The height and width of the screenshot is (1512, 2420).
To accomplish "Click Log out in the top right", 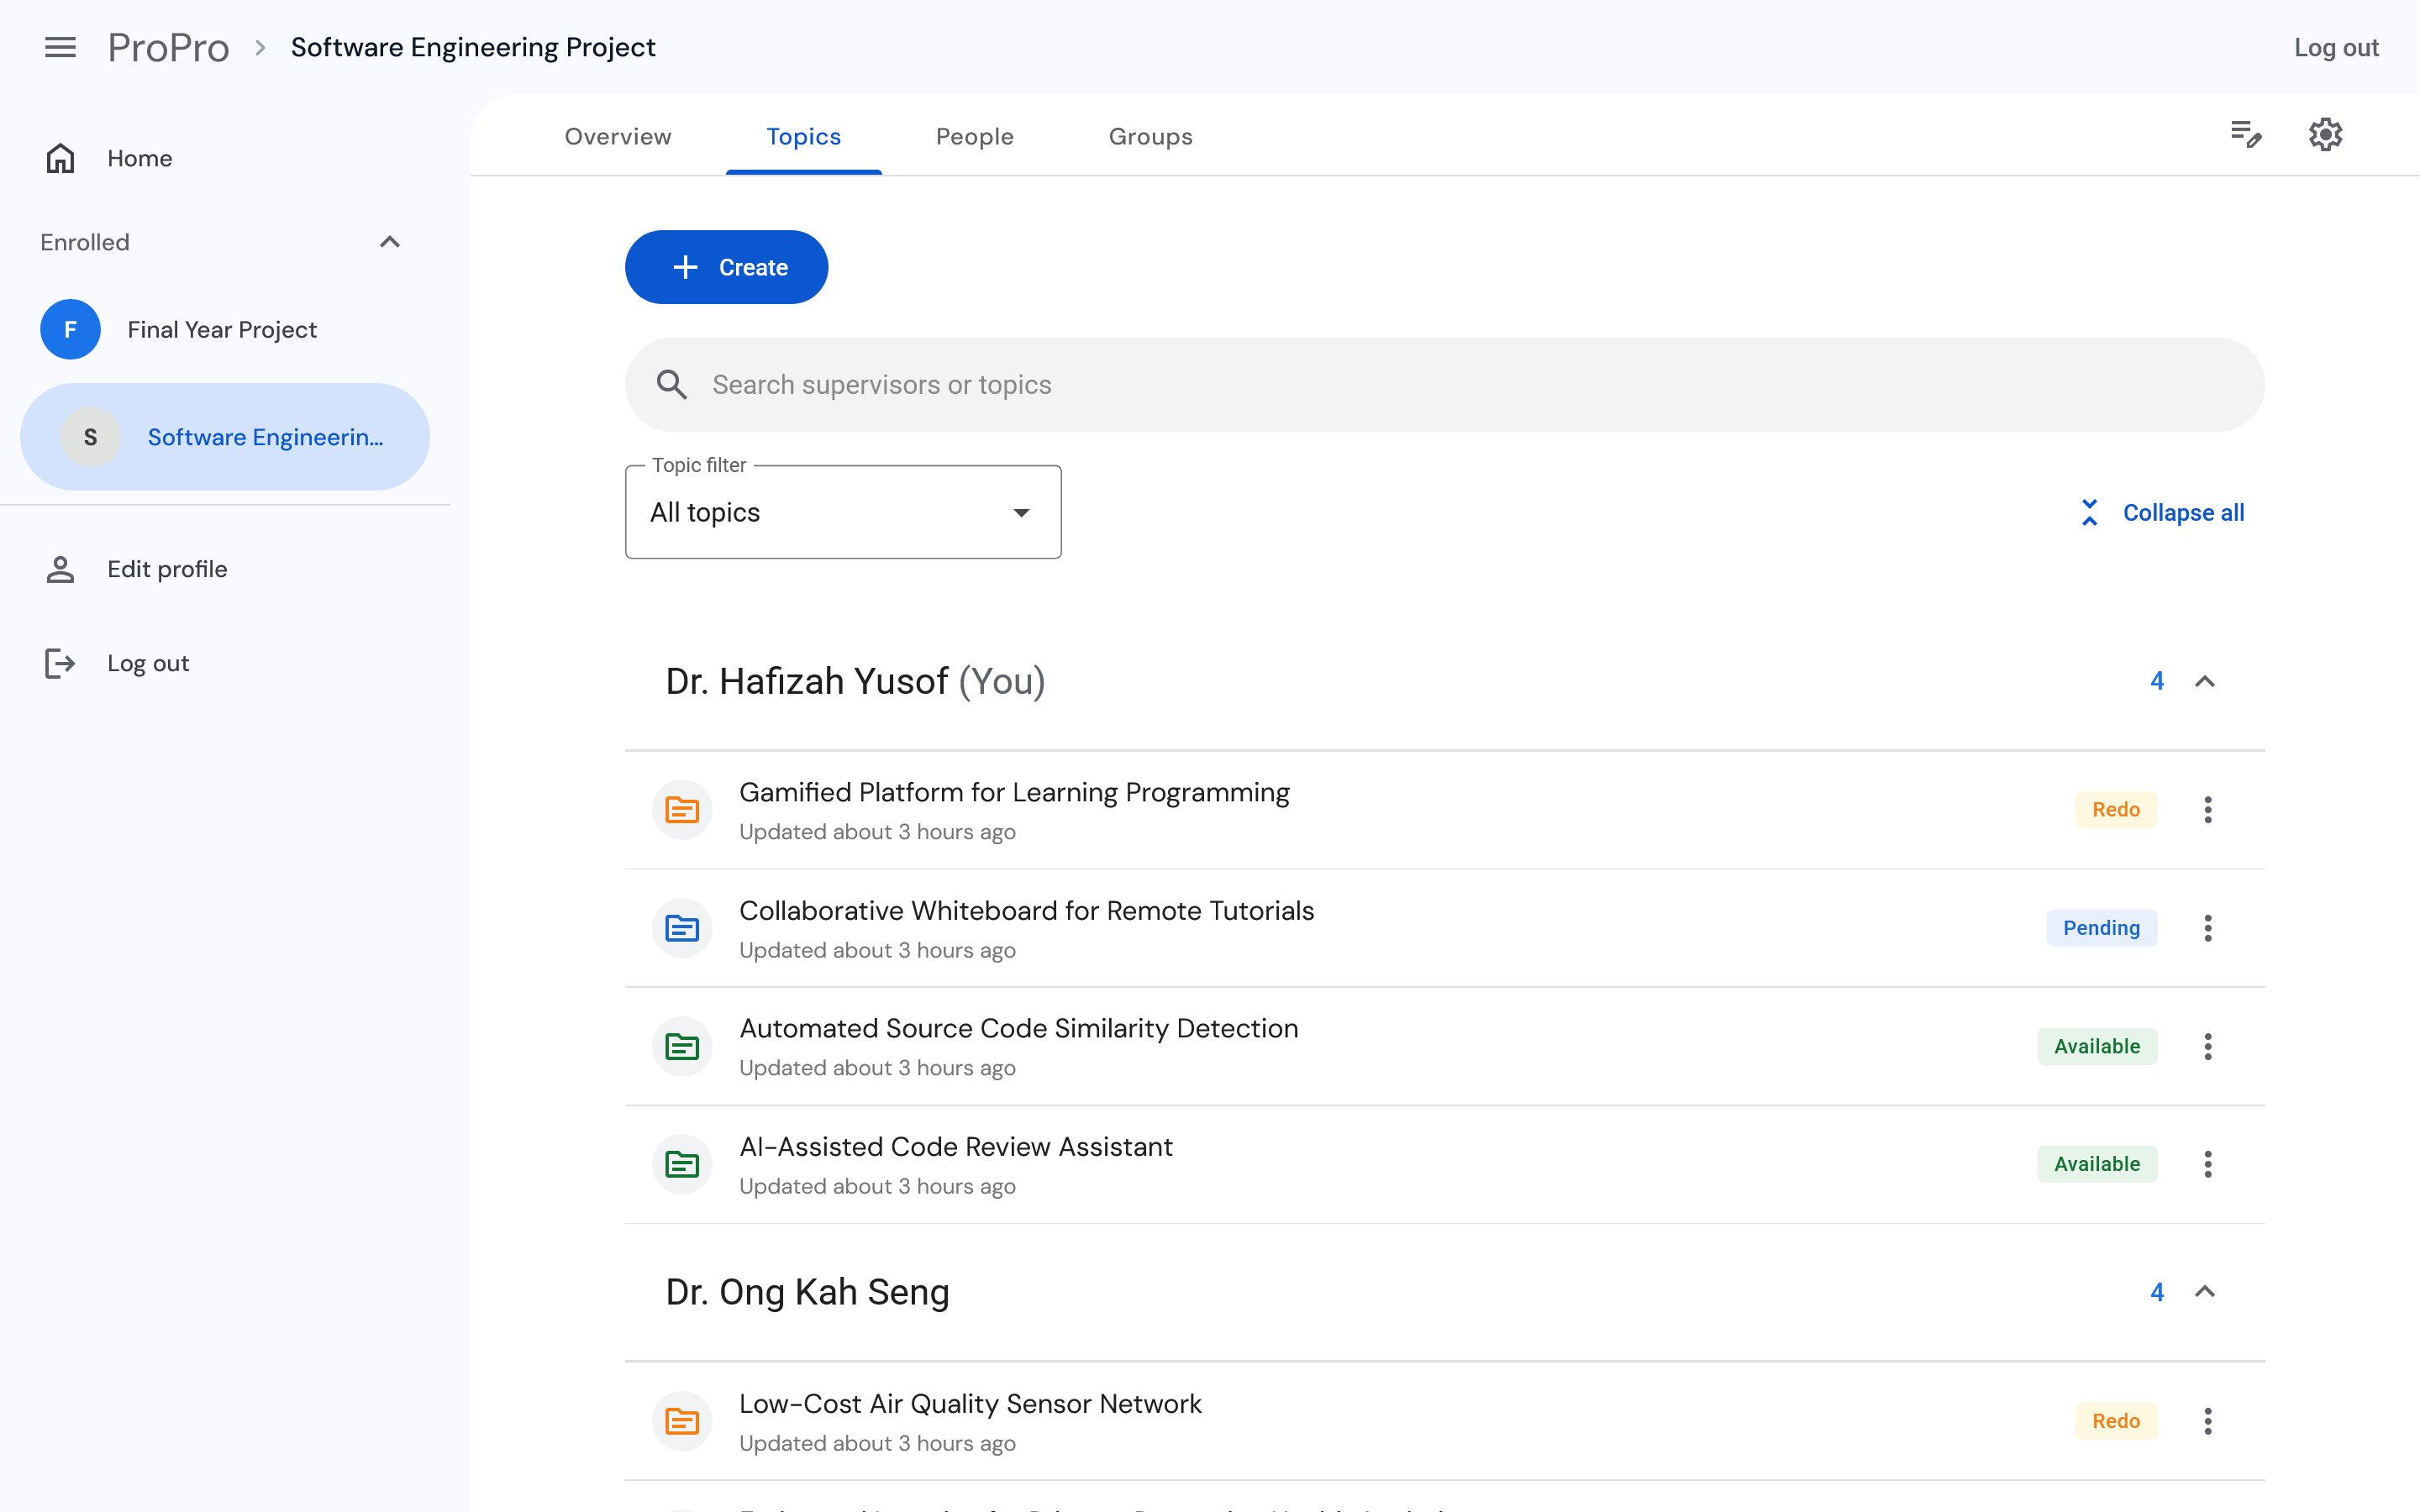I will tap(2336, 47).
